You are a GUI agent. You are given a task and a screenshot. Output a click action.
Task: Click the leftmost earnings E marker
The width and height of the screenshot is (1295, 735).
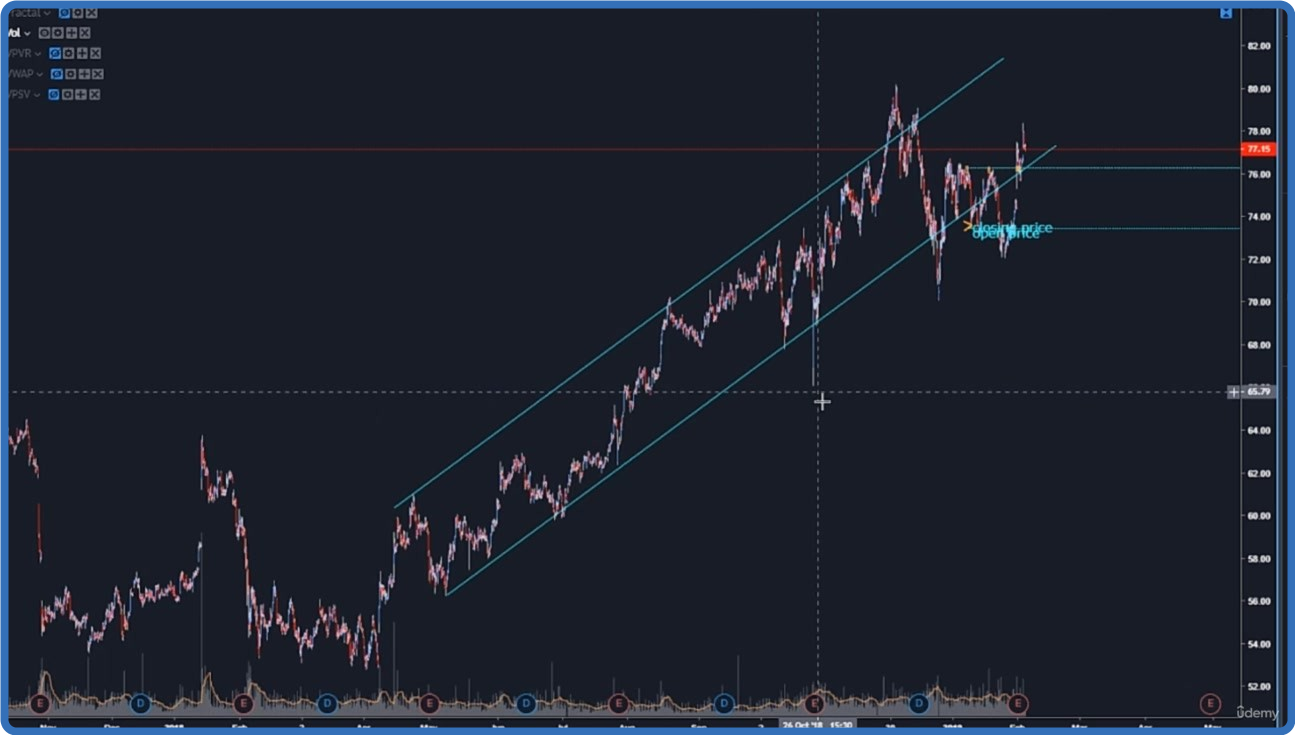click(41, 703)
